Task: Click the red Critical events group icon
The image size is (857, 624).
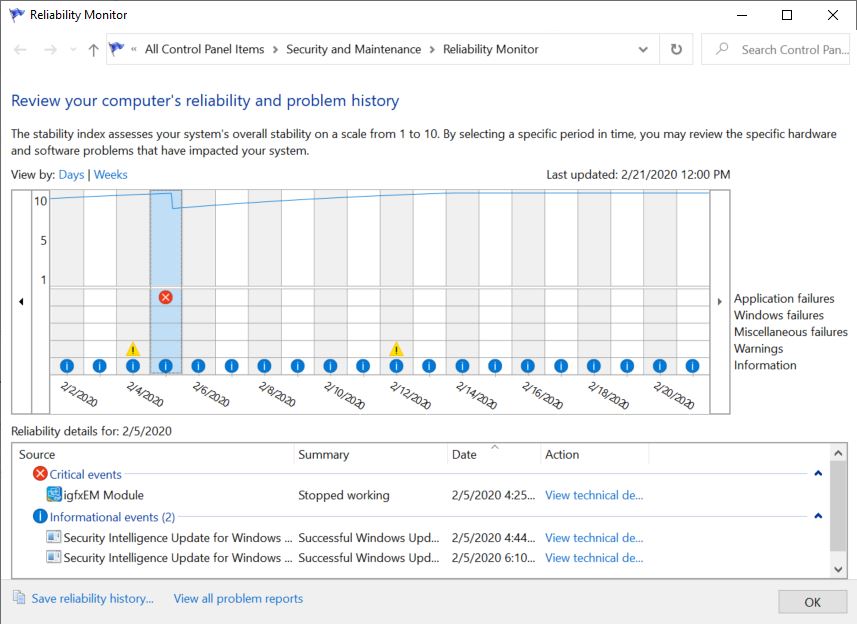Action: pos(40,474)
